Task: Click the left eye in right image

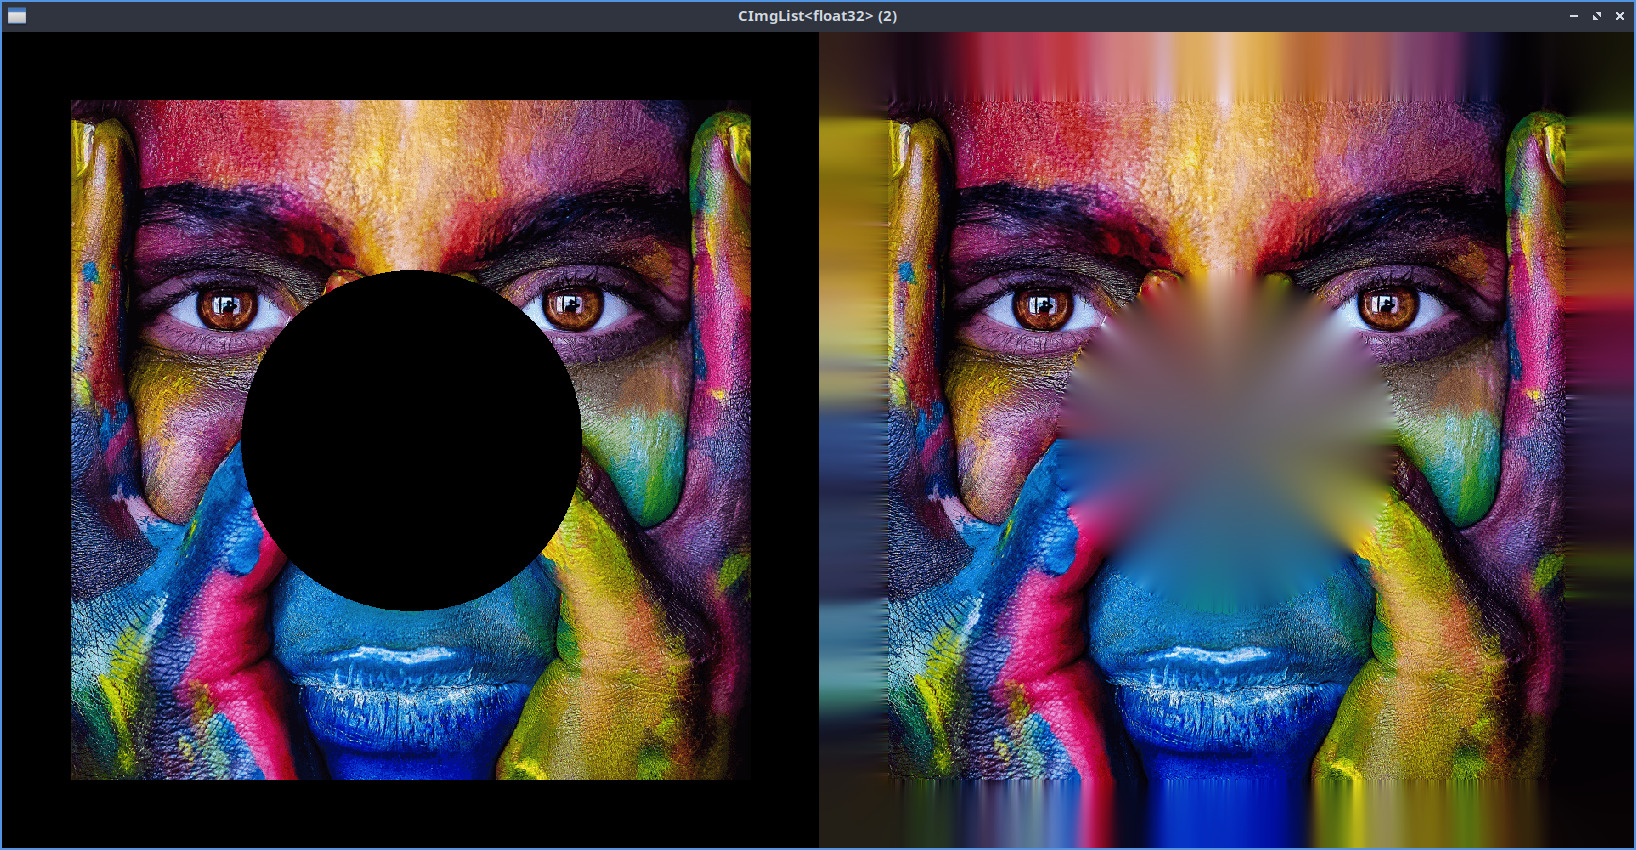Action: (1043, 307)
